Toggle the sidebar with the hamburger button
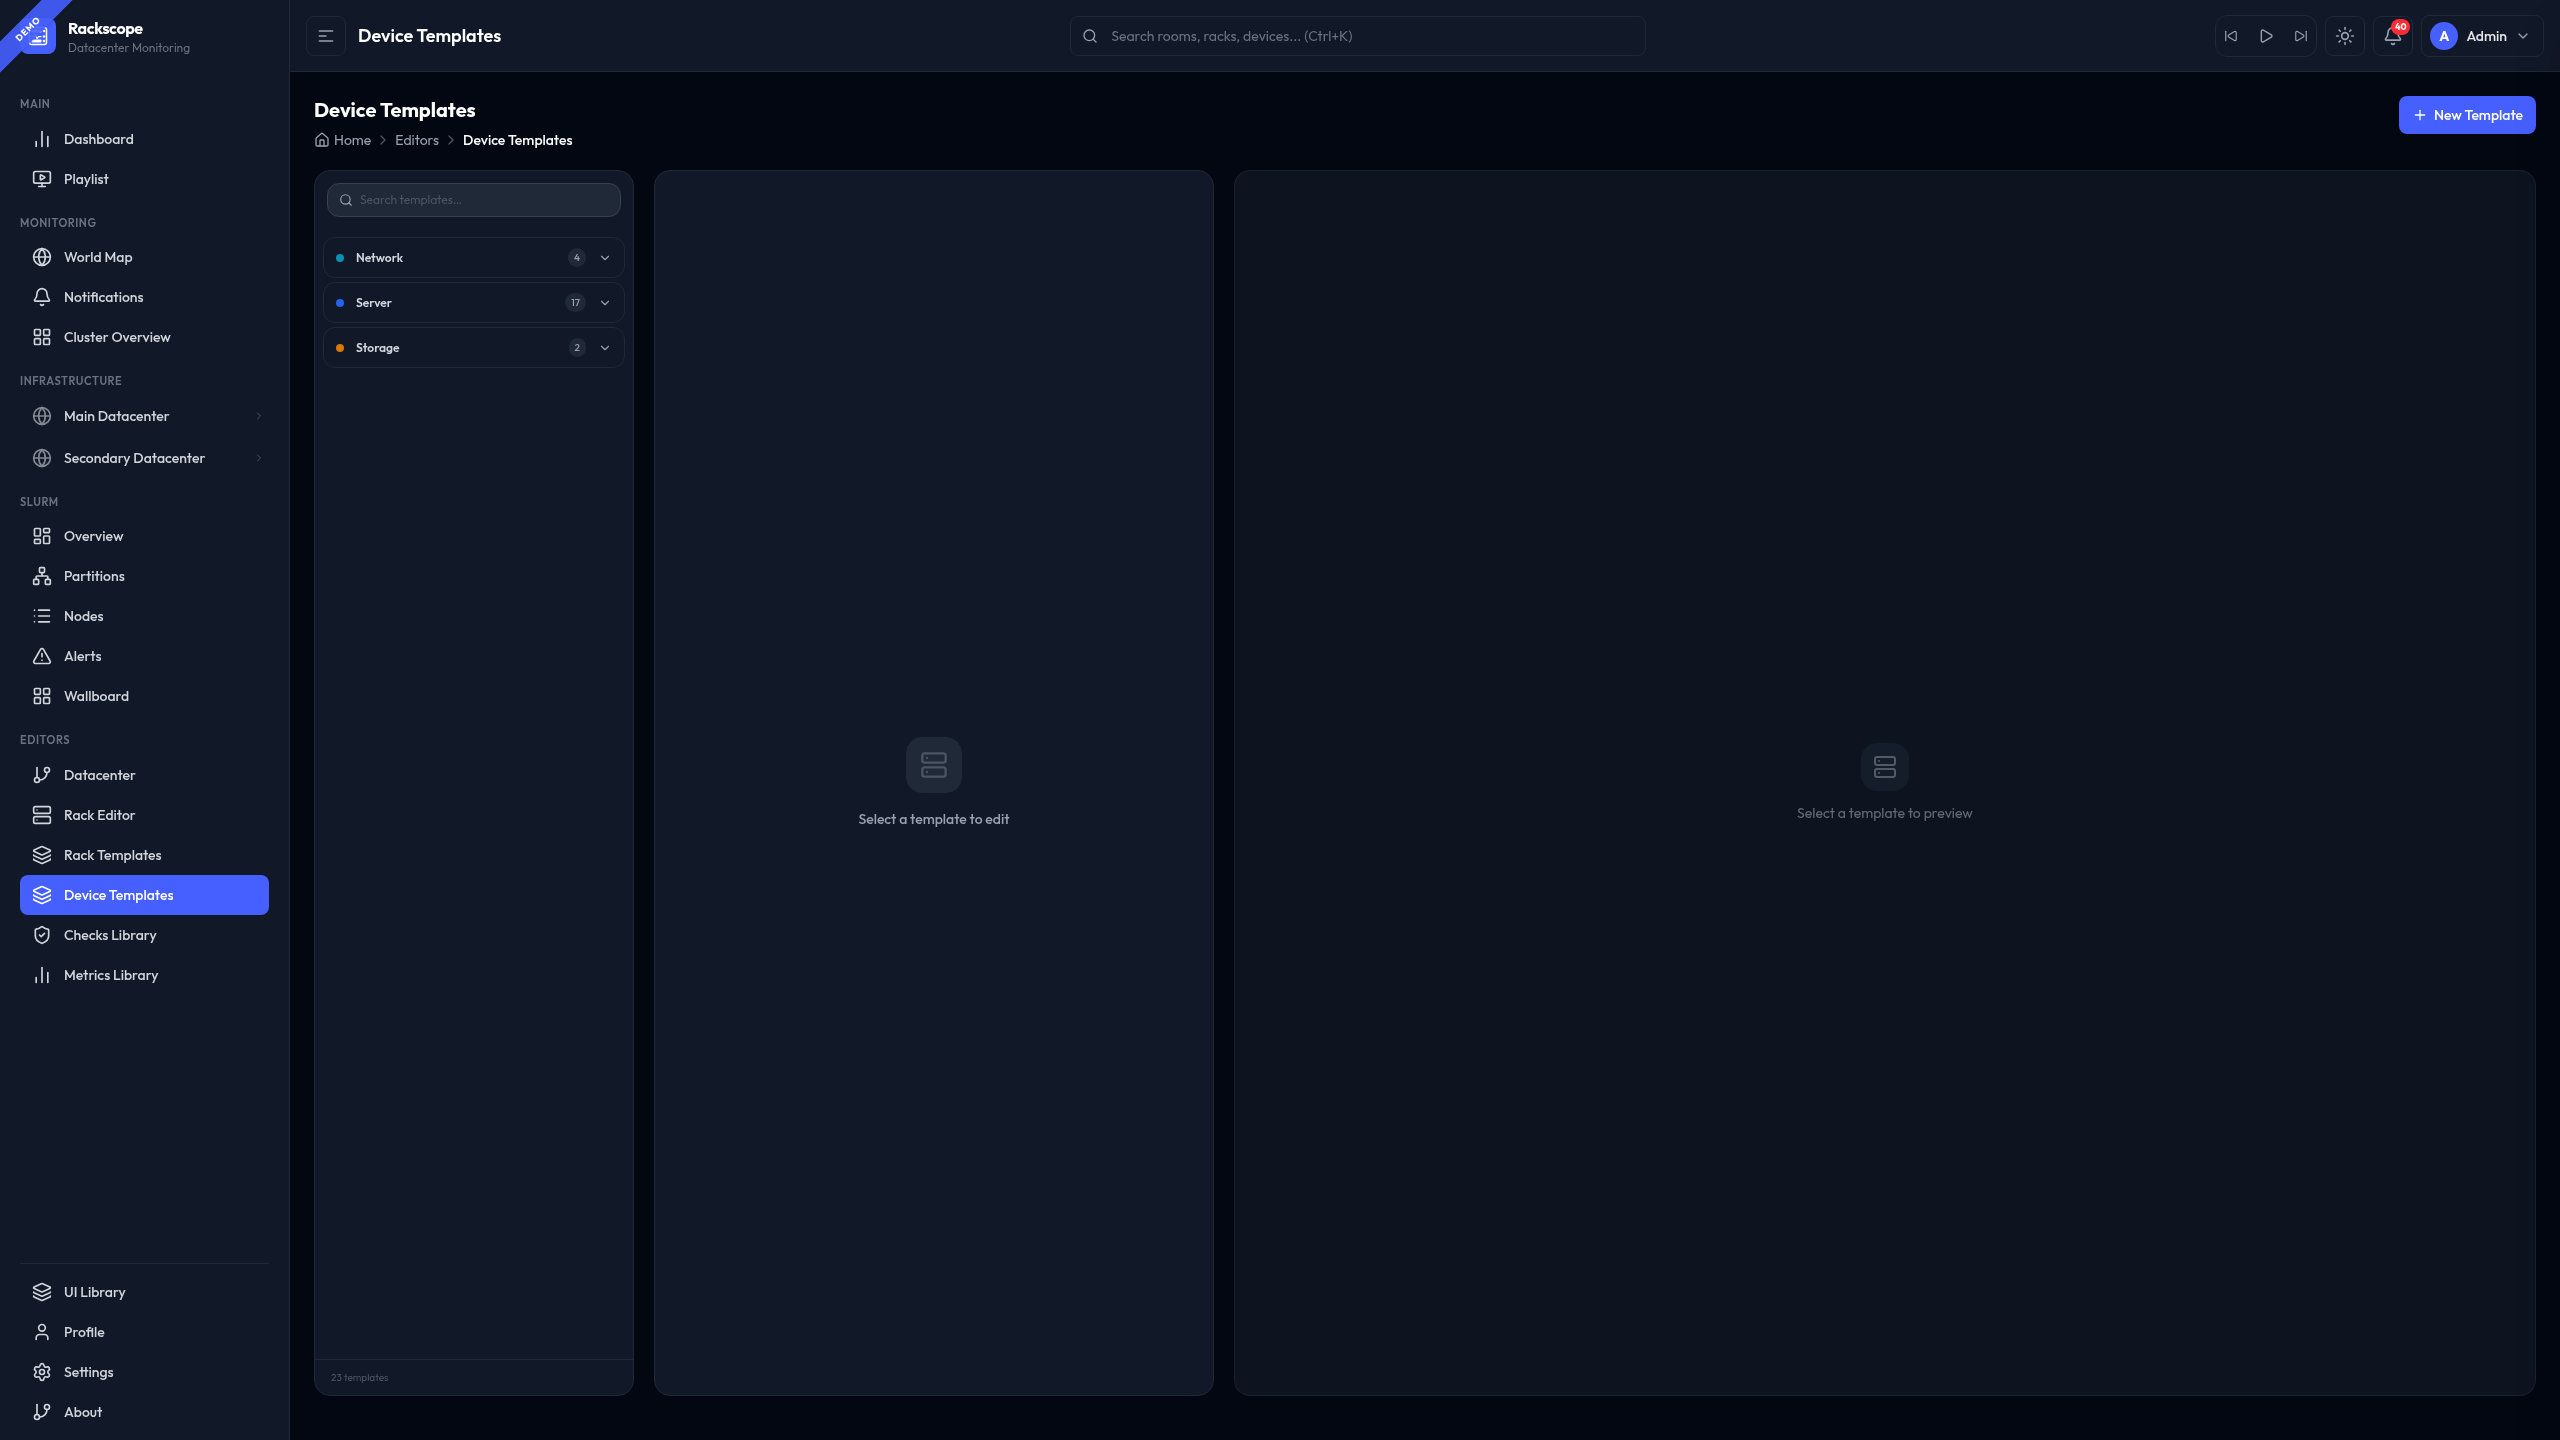 [325, 35]
